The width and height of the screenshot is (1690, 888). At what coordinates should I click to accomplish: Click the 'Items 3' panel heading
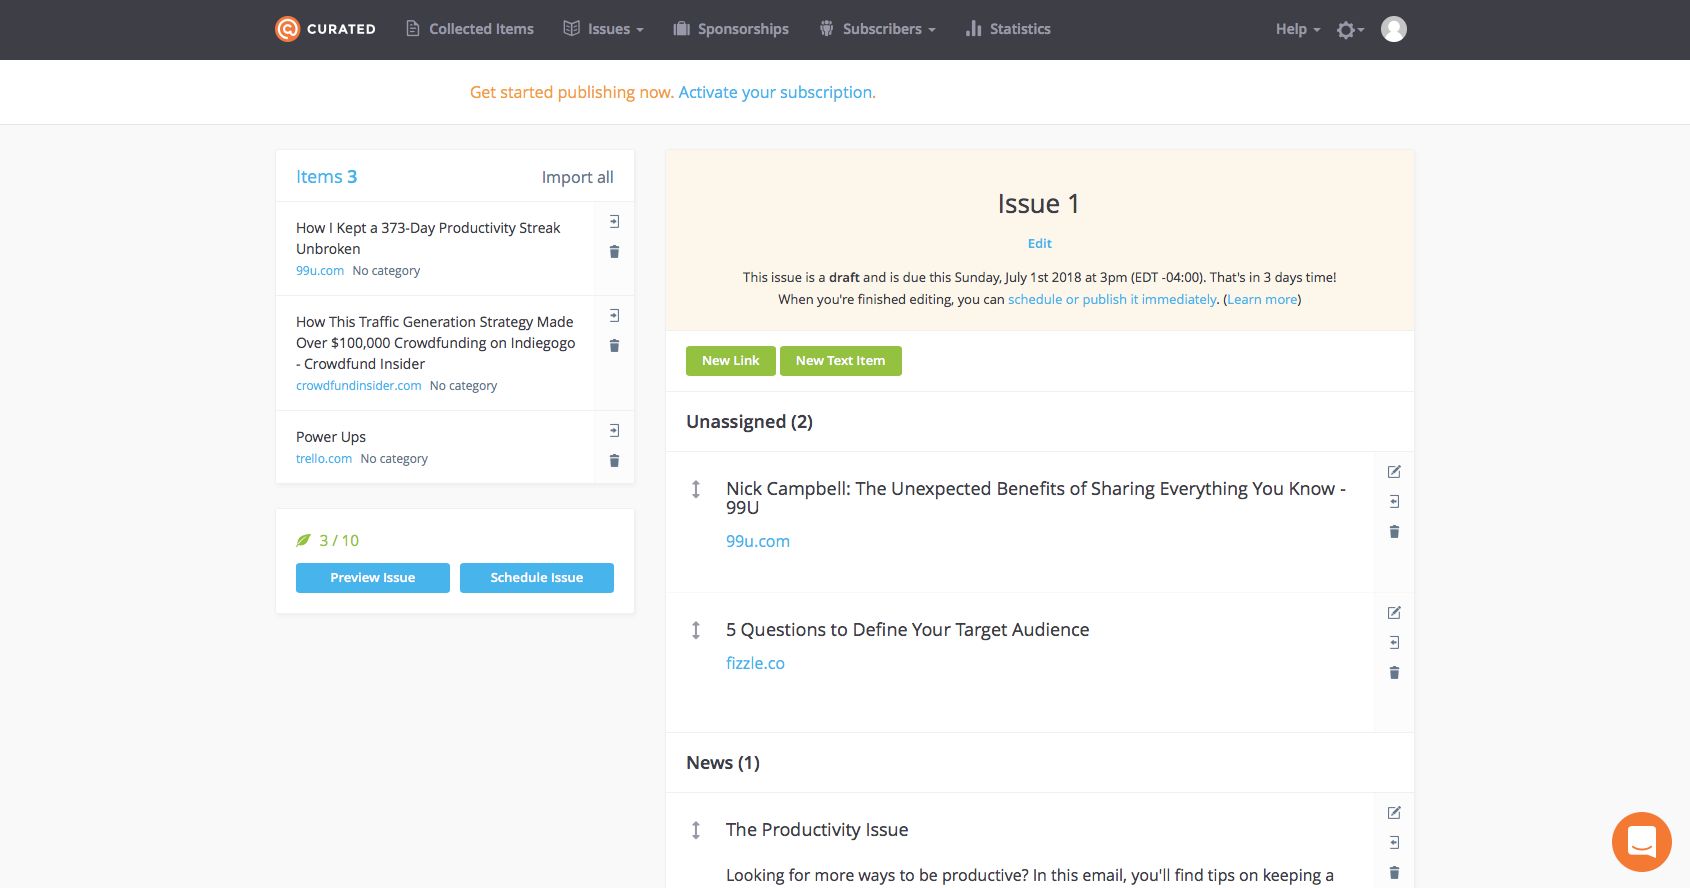tap(326, 177)
